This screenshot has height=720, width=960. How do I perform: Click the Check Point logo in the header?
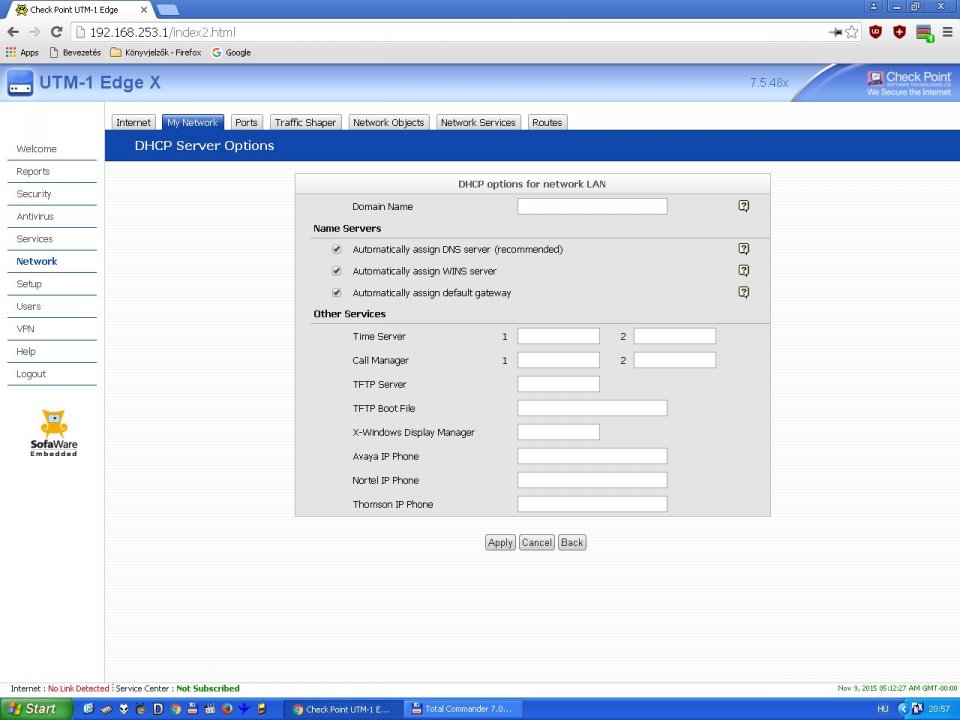click(x=909, y=83)
